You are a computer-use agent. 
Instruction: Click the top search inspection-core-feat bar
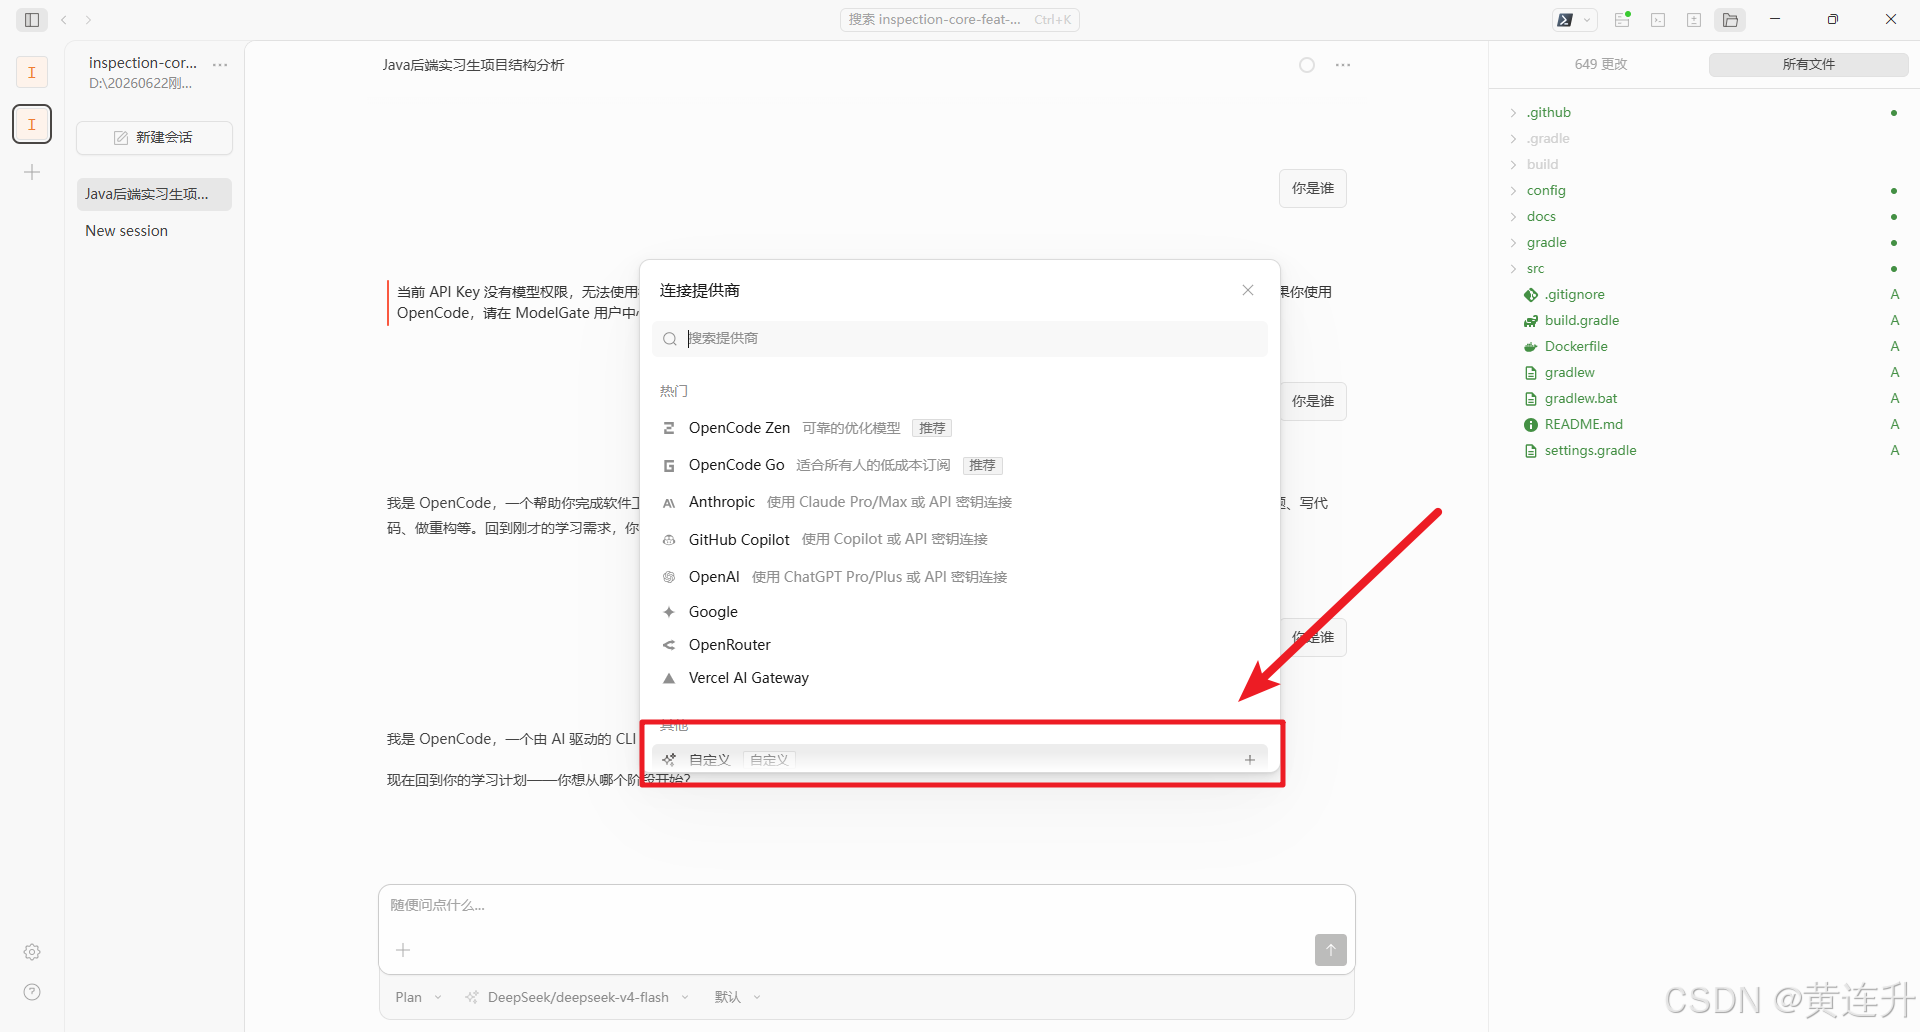(960, 20)
